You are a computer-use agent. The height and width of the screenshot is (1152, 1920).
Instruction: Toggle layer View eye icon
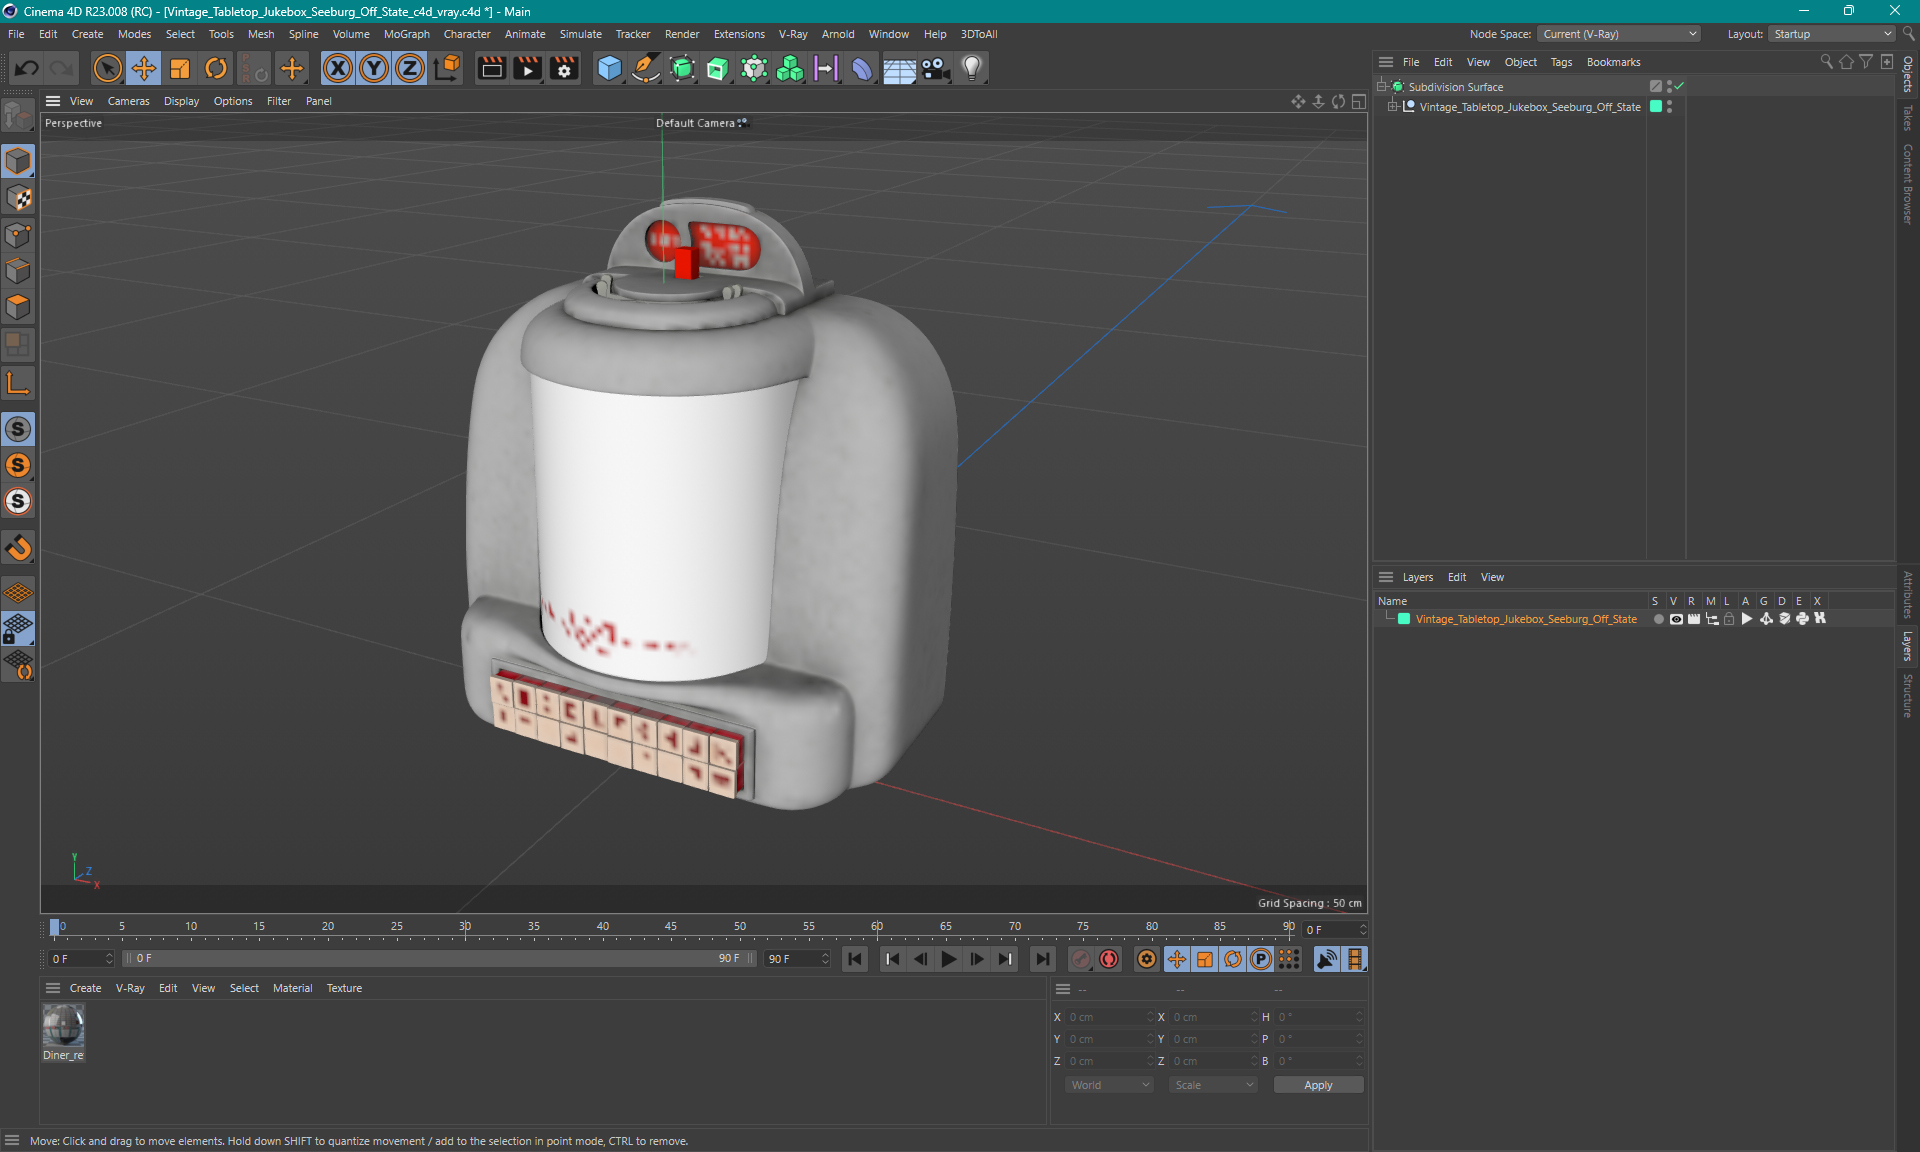[1676, 619]
